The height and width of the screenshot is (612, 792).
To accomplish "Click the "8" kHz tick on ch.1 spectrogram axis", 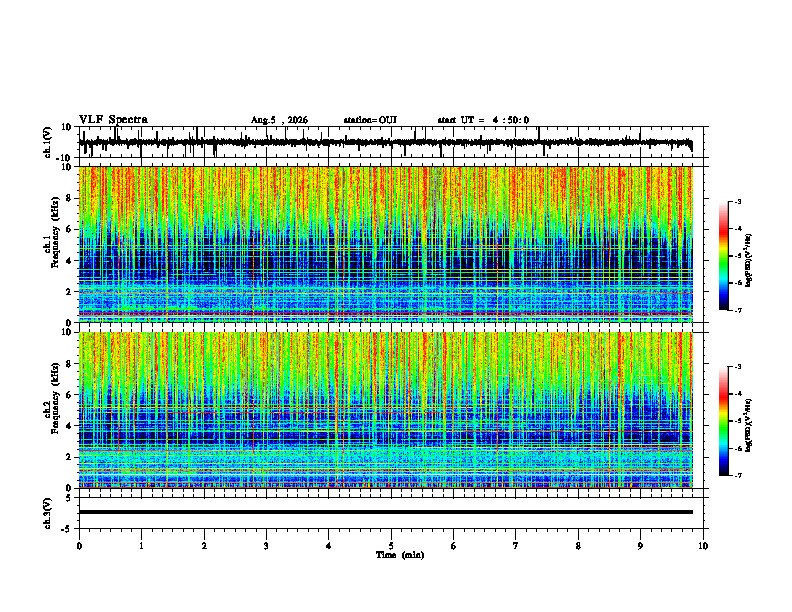I will (70, 198).
